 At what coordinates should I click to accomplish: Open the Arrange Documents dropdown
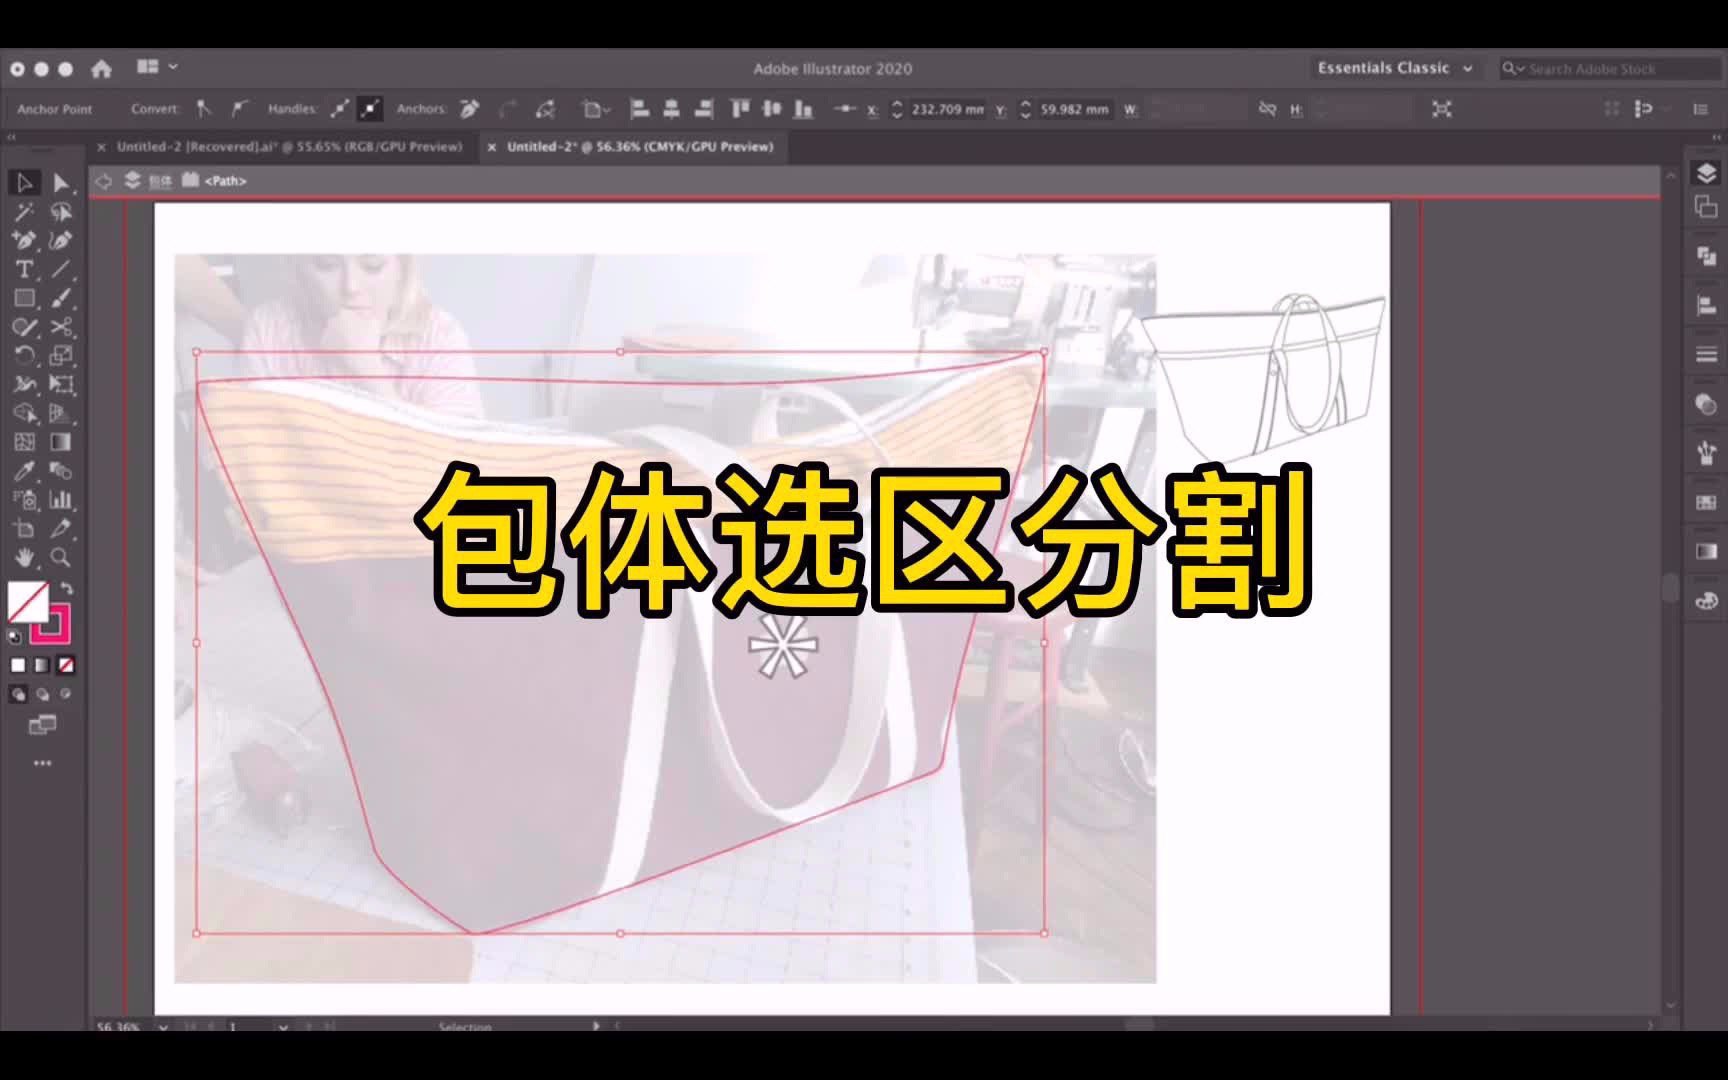[x=157, y=67]
